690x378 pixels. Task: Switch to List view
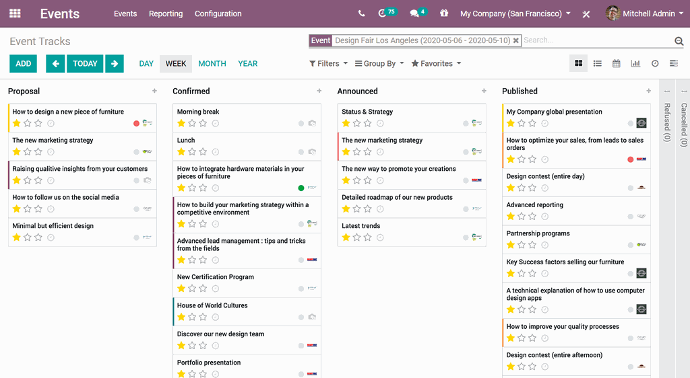[597, 63]
